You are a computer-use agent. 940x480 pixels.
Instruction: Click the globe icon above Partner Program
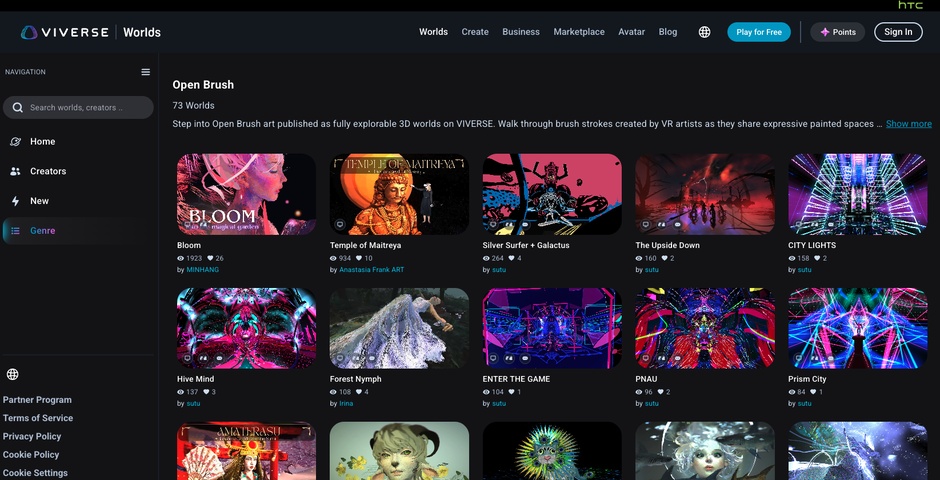(x=13, y=375)
